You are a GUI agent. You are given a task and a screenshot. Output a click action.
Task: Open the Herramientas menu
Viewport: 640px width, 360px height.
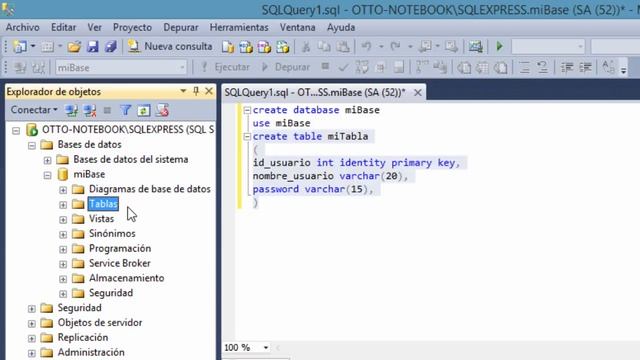click(239, 27)
